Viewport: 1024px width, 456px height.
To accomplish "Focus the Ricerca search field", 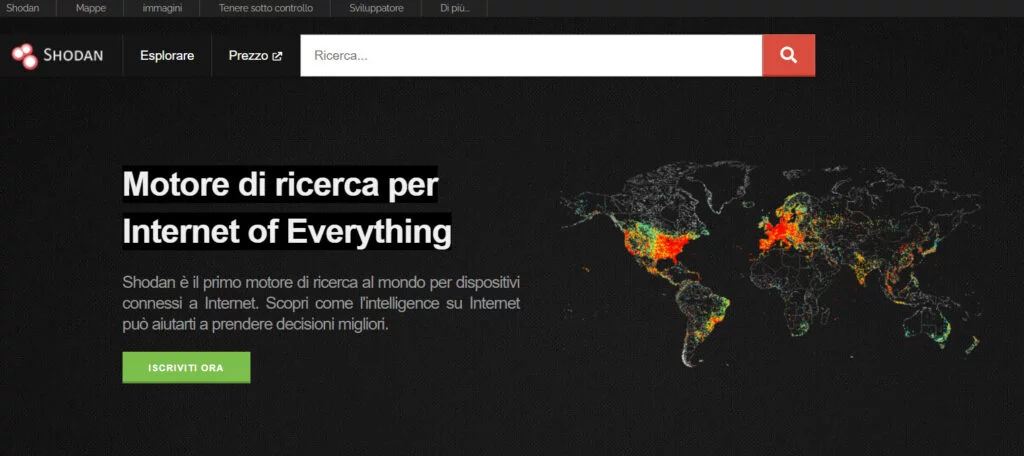I will tap(530, 56).
